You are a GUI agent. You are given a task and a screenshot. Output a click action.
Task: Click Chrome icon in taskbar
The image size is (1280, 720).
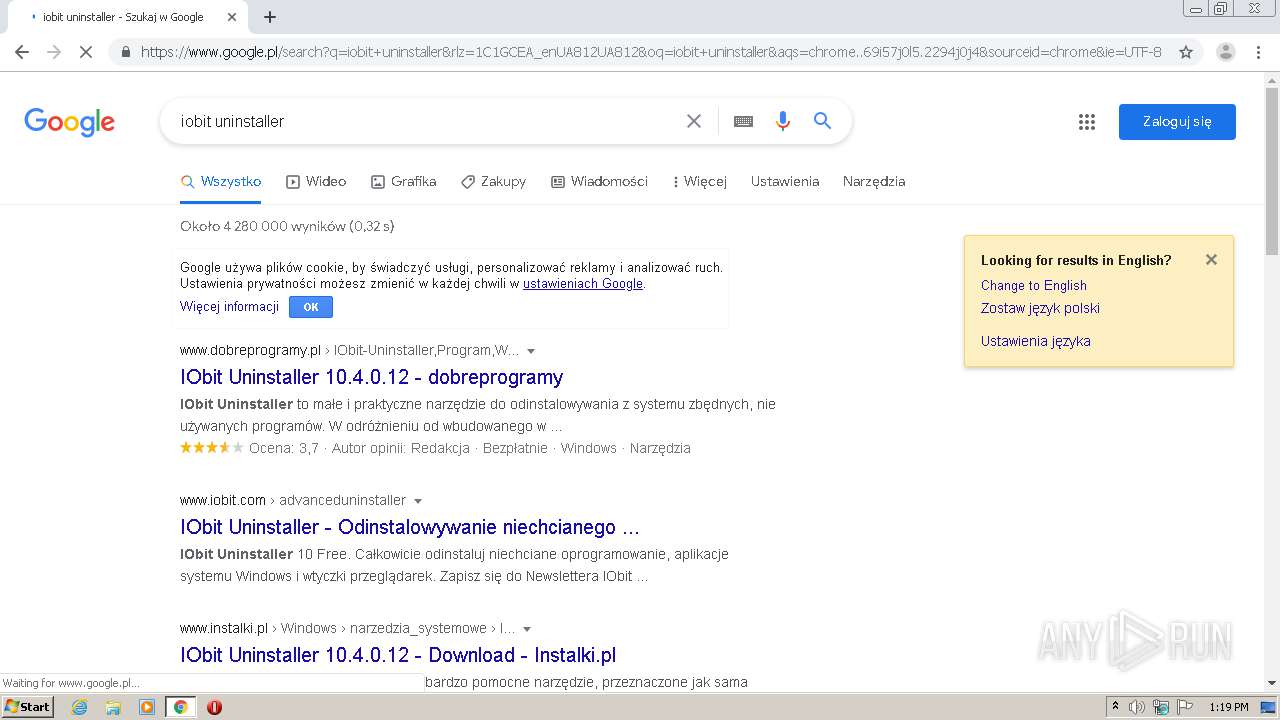pyautogui.click(x=180, y=707)
